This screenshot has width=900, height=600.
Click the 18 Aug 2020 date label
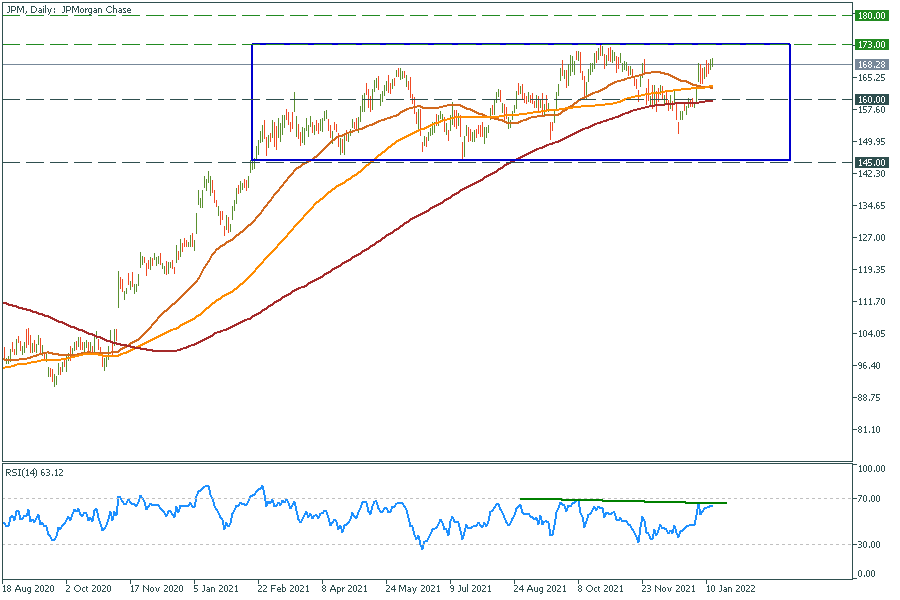click(x=26, y=590)
